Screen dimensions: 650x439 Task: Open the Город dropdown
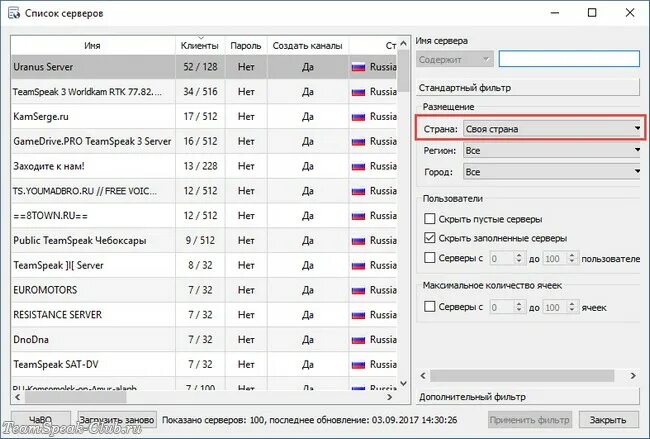click(552, 172)
